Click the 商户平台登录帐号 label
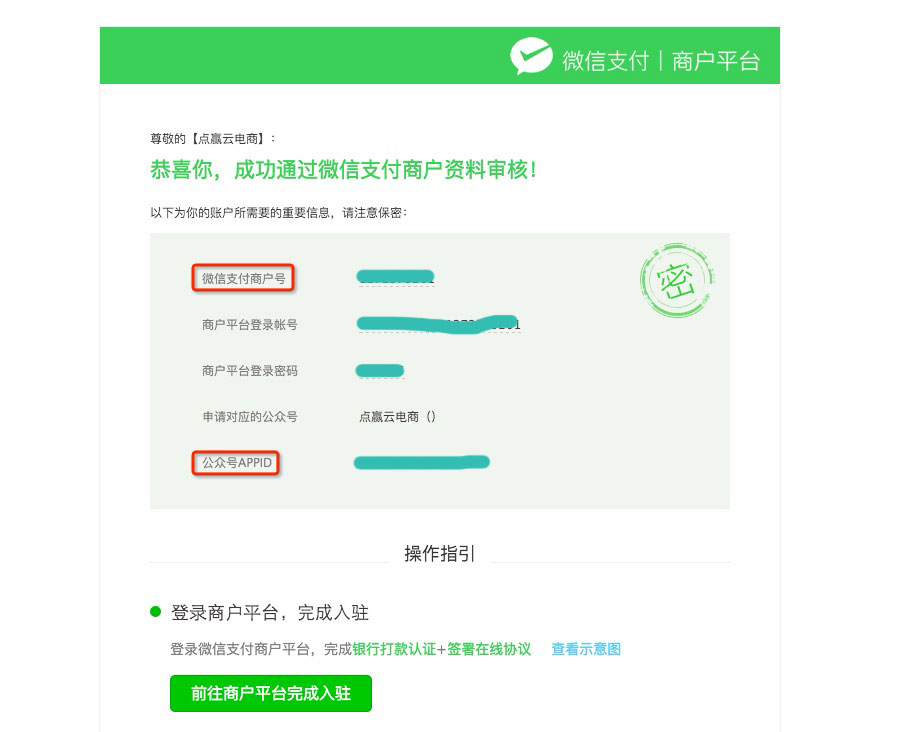 tap(250, 325)
